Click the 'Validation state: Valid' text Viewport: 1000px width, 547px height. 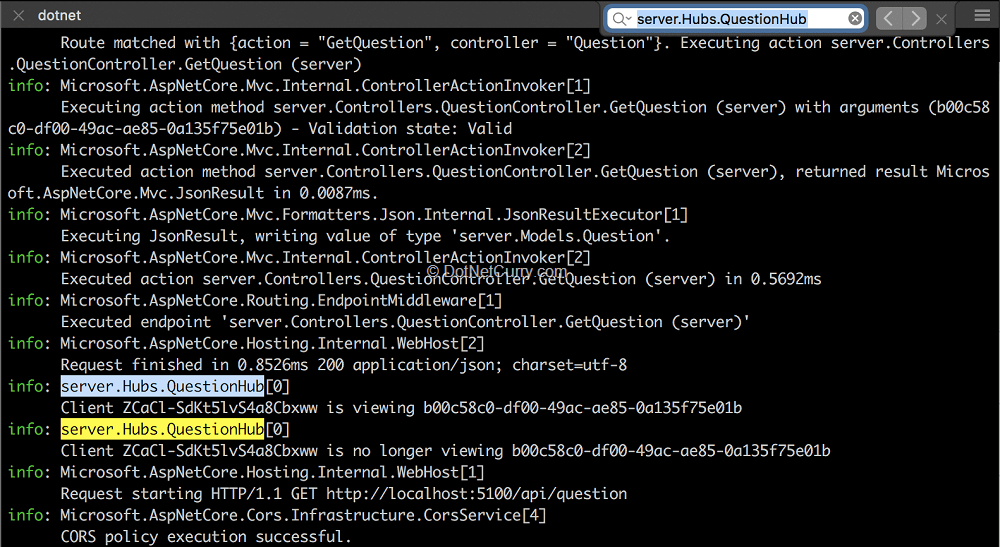[x=410, y=129]
